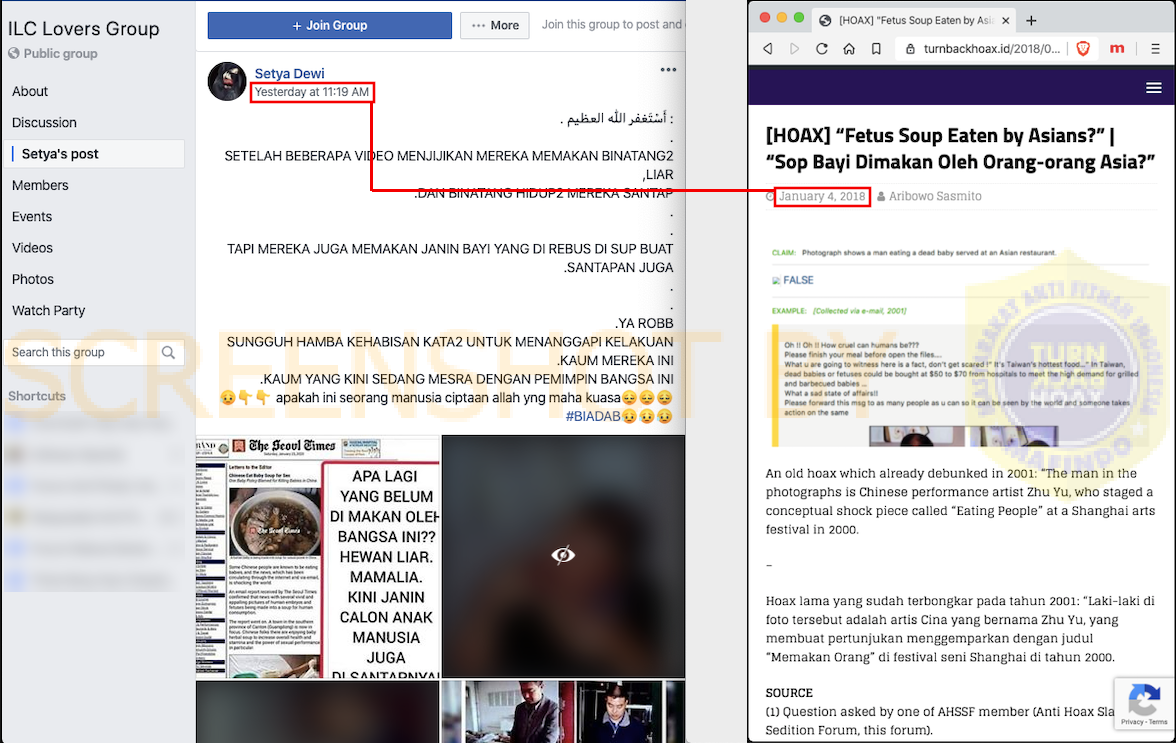Click the FALSE rating image
1176x743 pixels.
click(793, 280)
